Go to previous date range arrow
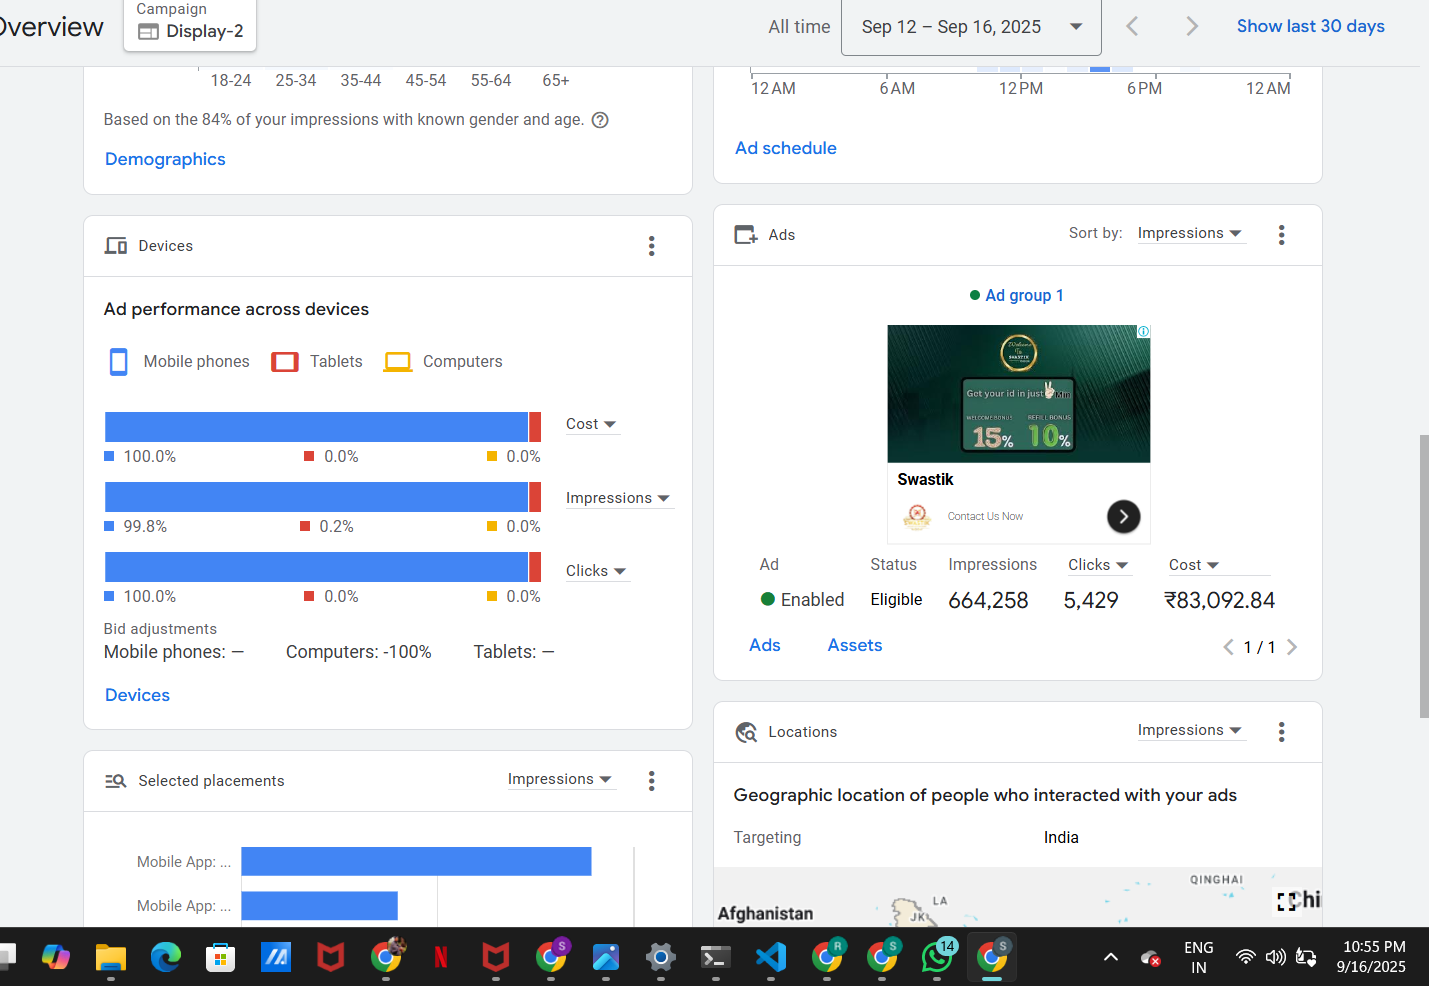 tap(1132, 27)
